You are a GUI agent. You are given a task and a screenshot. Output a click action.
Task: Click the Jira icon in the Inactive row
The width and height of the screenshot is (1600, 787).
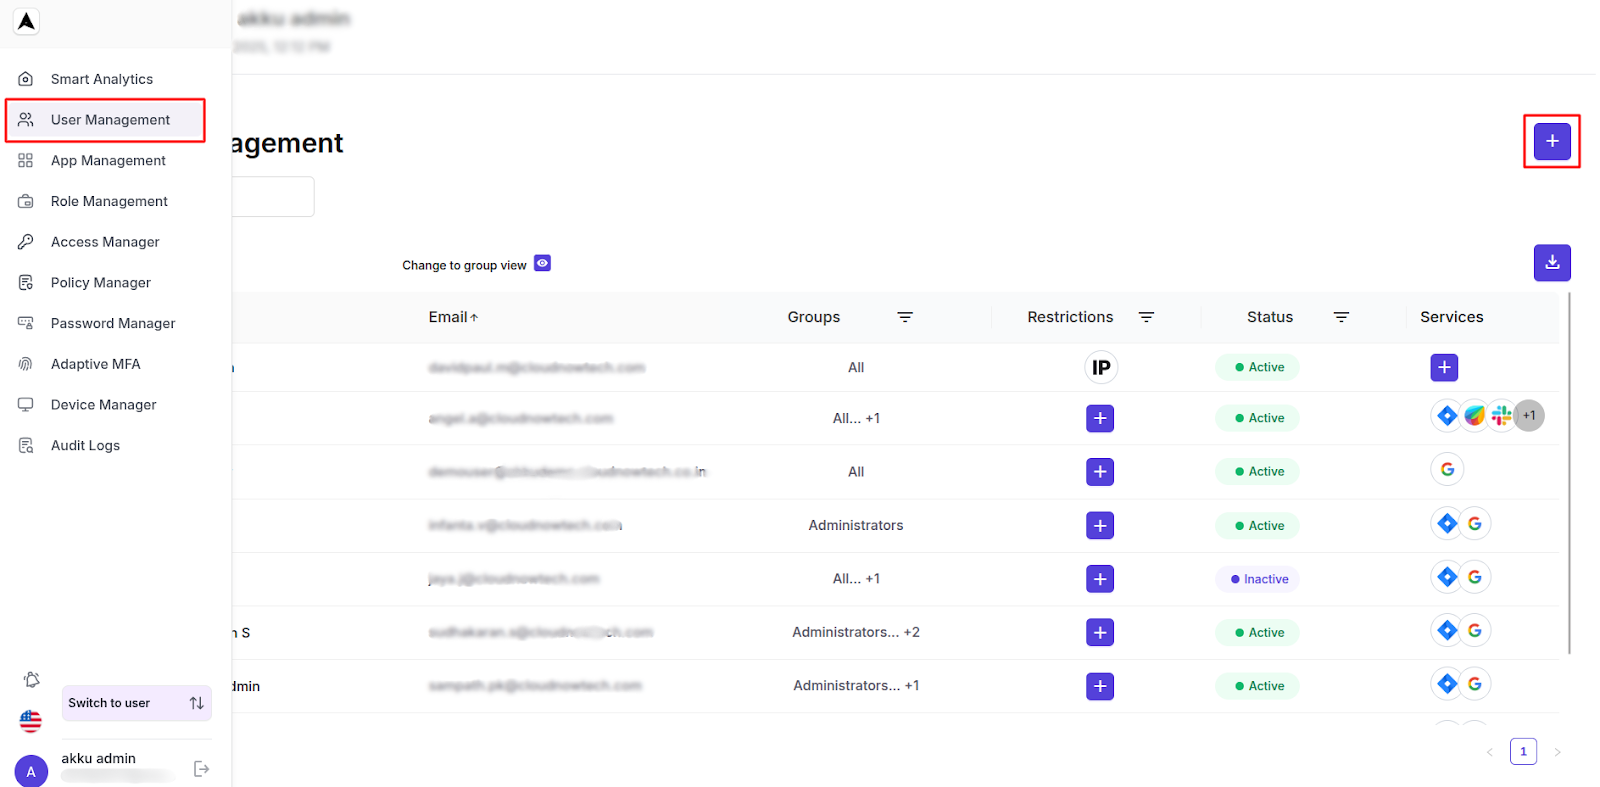coord(1447,577)
